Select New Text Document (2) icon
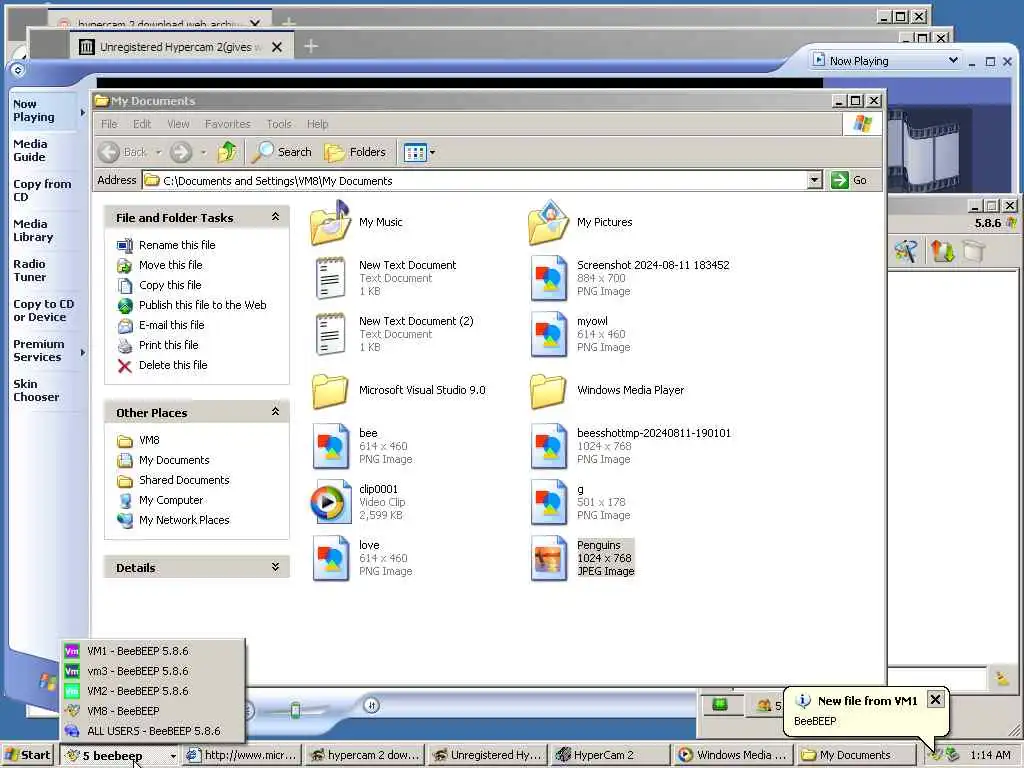1024x768 pixels. (330, 334)
